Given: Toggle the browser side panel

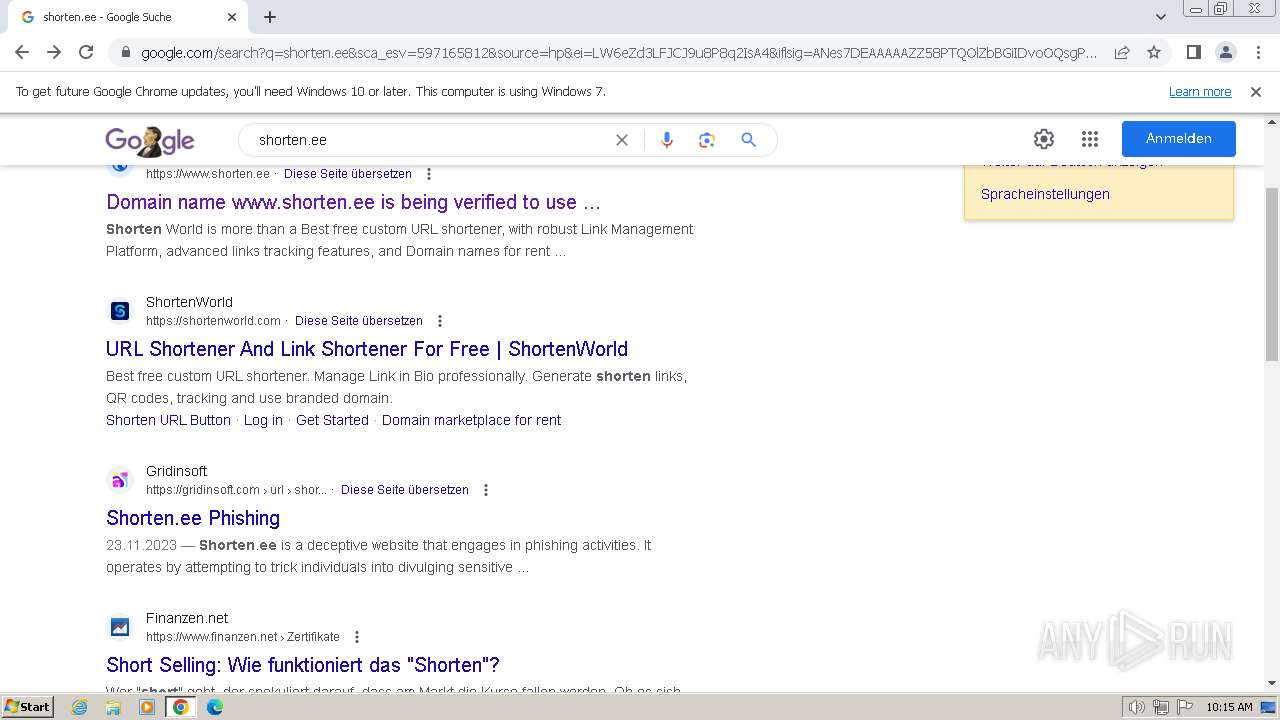Looking at the screenshot, I should click(1194, 52).
